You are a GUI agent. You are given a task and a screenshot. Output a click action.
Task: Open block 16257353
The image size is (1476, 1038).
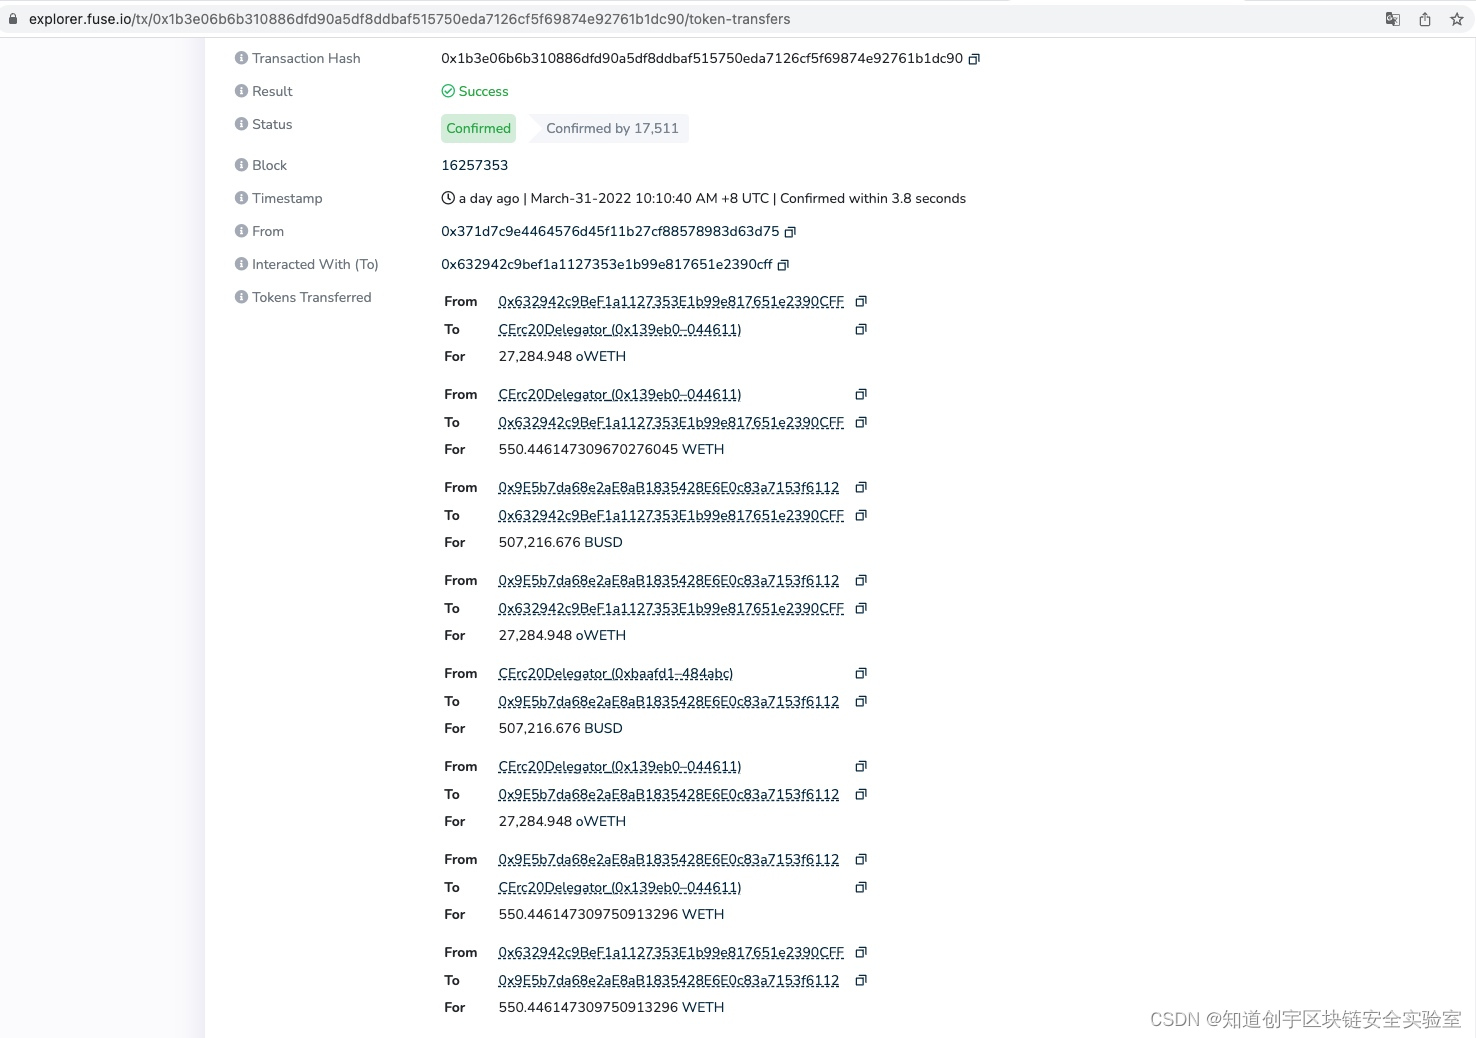tap(474, 165)
